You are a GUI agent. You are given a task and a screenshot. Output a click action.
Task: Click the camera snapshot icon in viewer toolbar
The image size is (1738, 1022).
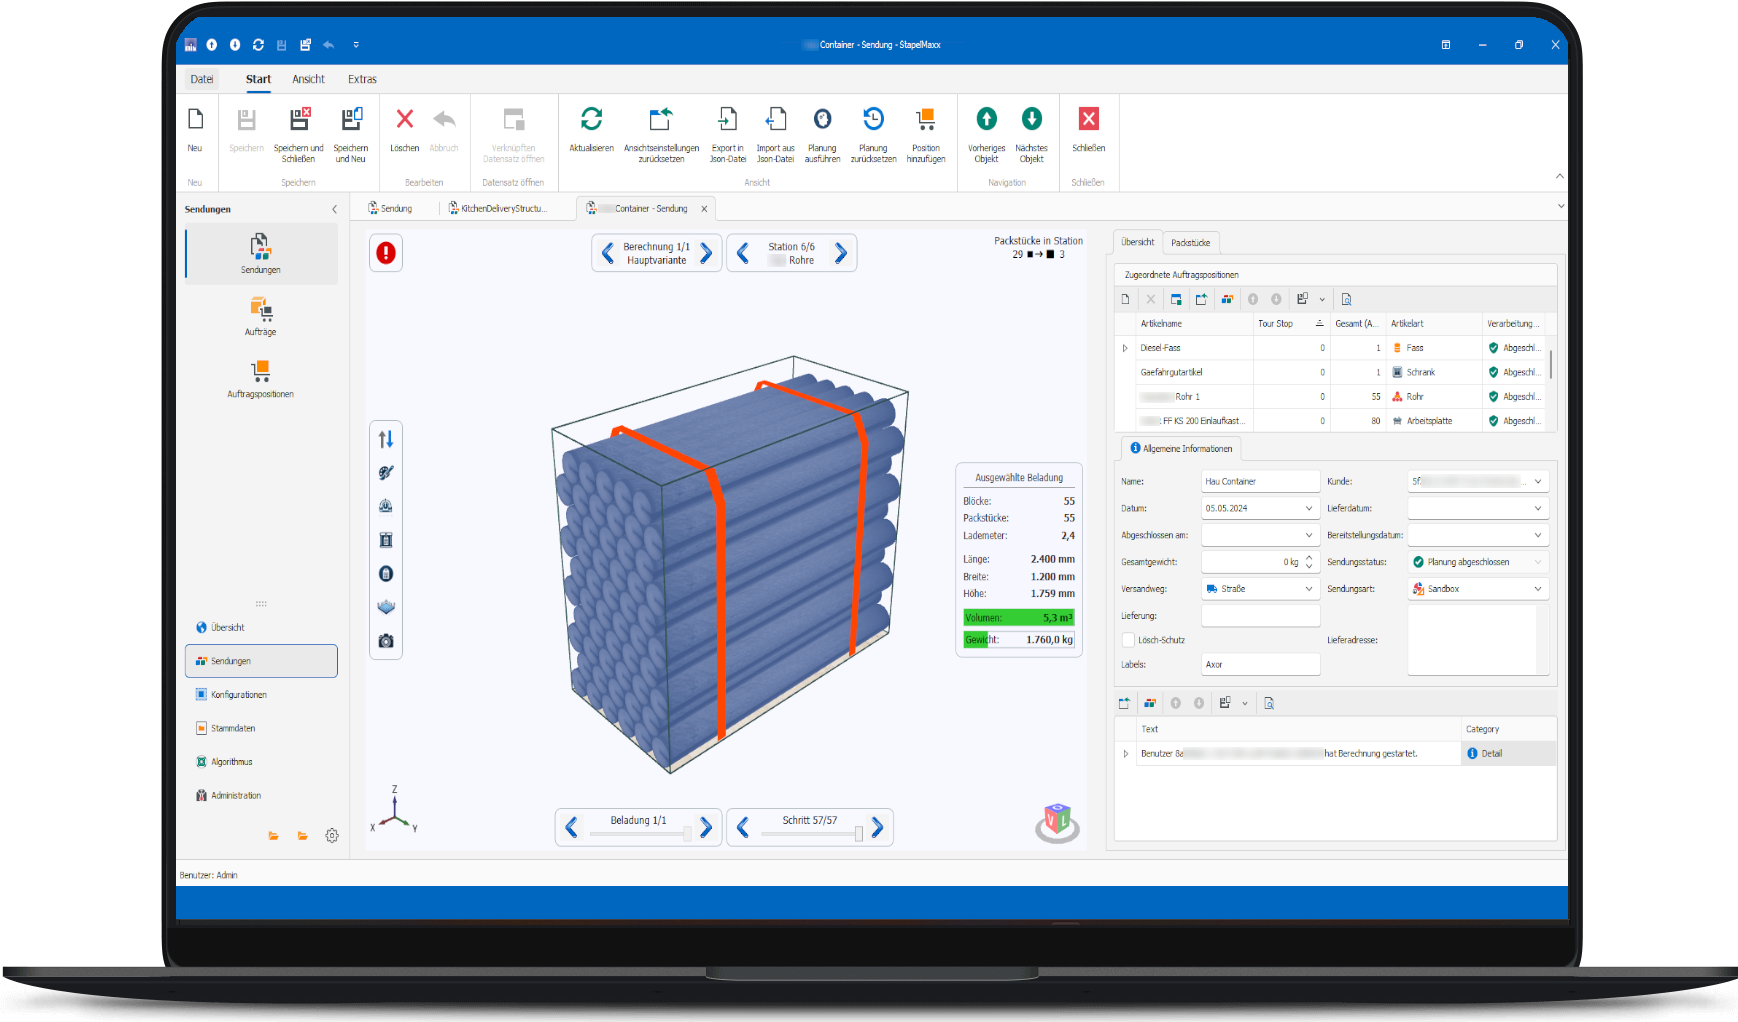pyautogui.click(x=386, y=641)
